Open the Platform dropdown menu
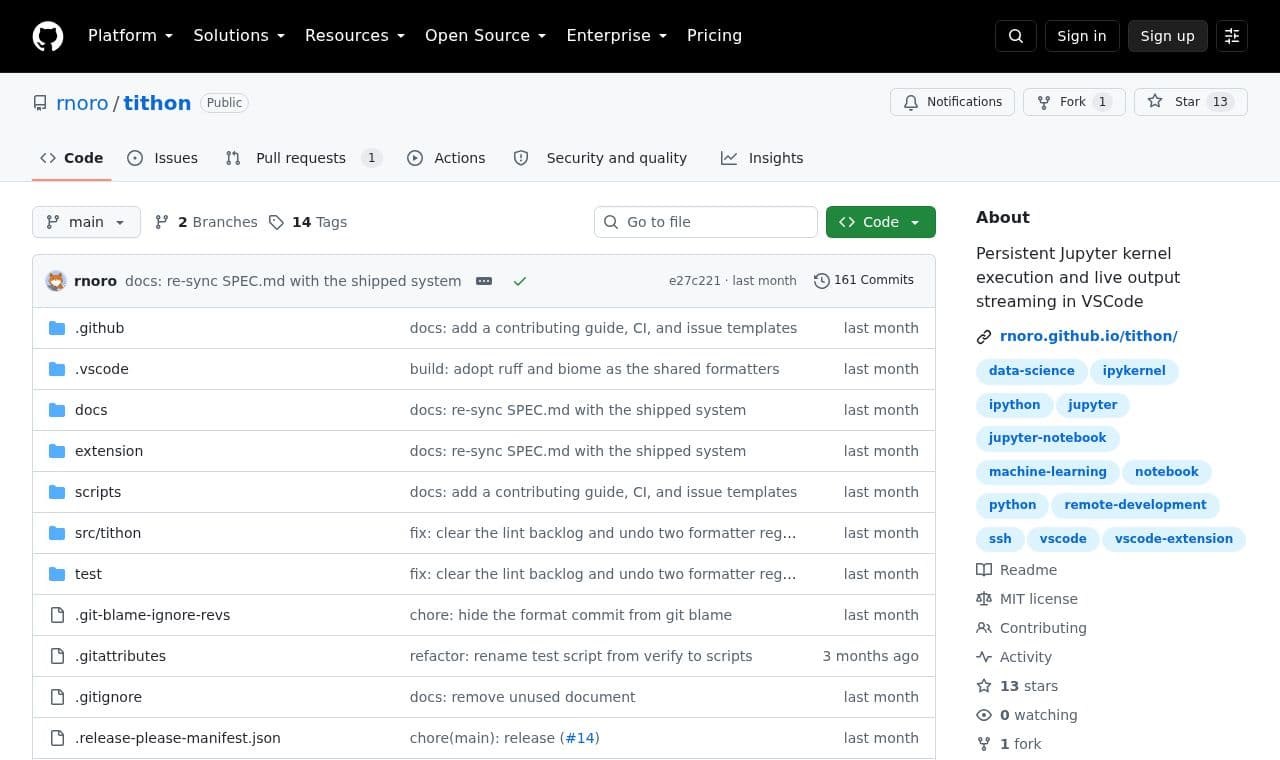 tap(131, 36)
